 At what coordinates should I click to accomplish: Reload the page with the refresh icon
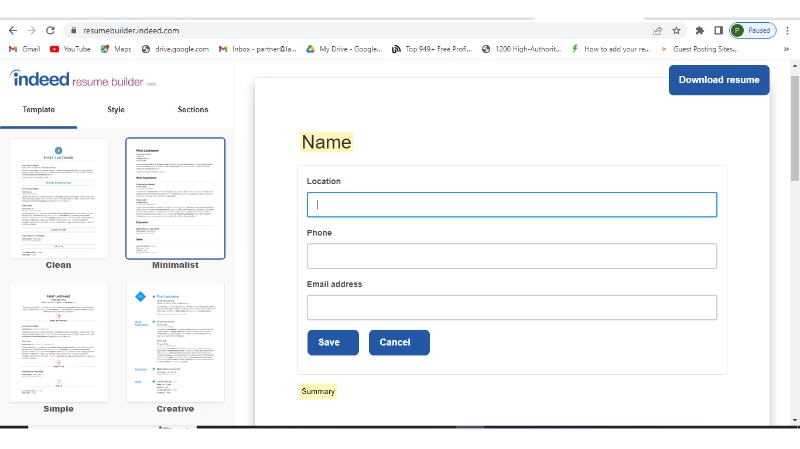pyautogui.click(x=50, y=31)
